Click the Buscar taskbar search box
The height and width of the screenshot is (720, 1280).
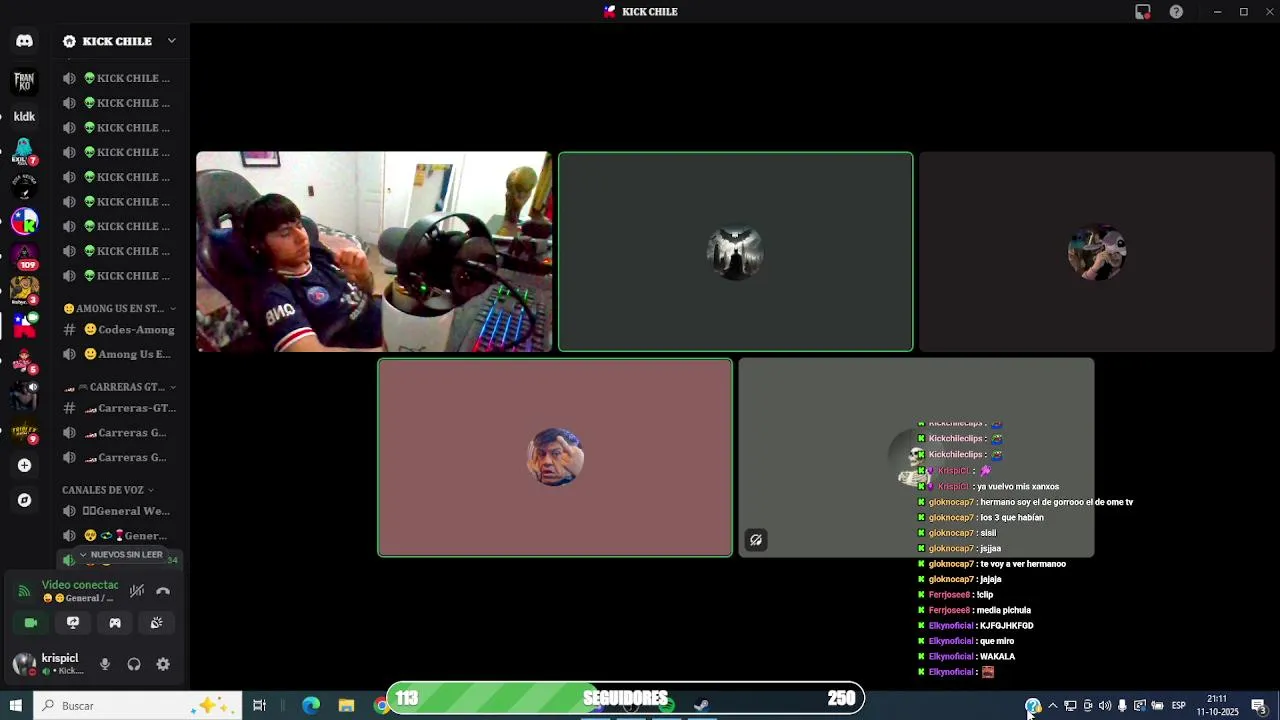[x=137, y=706]
